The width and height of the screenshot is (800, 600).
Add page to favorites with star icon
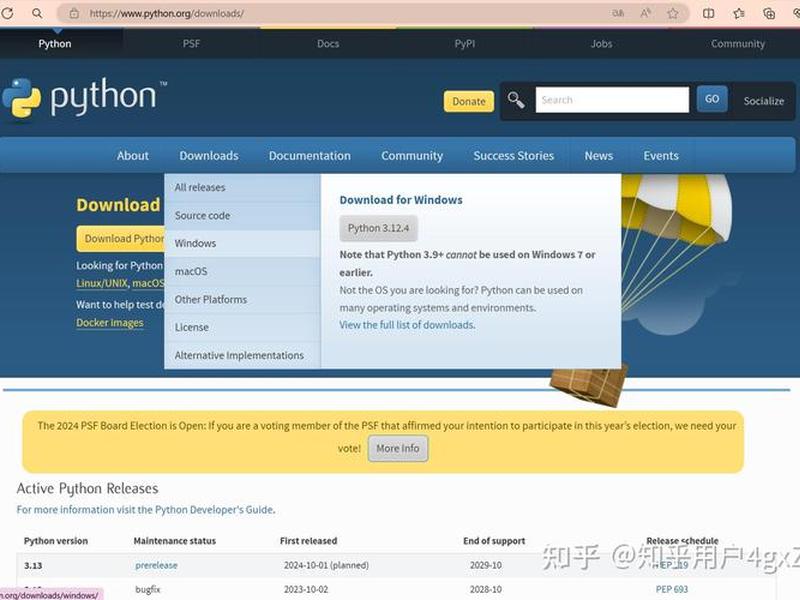(673, 13)
